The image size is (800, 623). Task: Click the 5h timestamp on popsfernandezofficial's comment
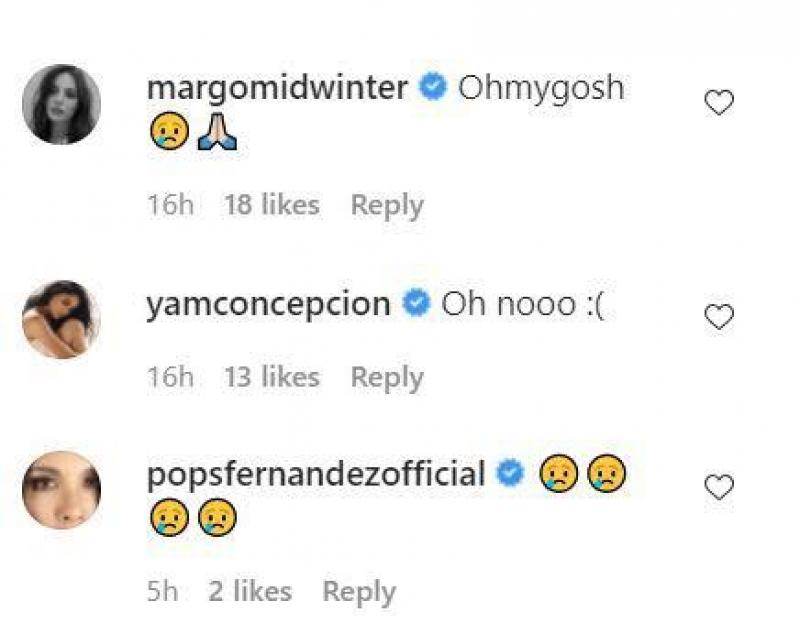click(x=162, y=591)
